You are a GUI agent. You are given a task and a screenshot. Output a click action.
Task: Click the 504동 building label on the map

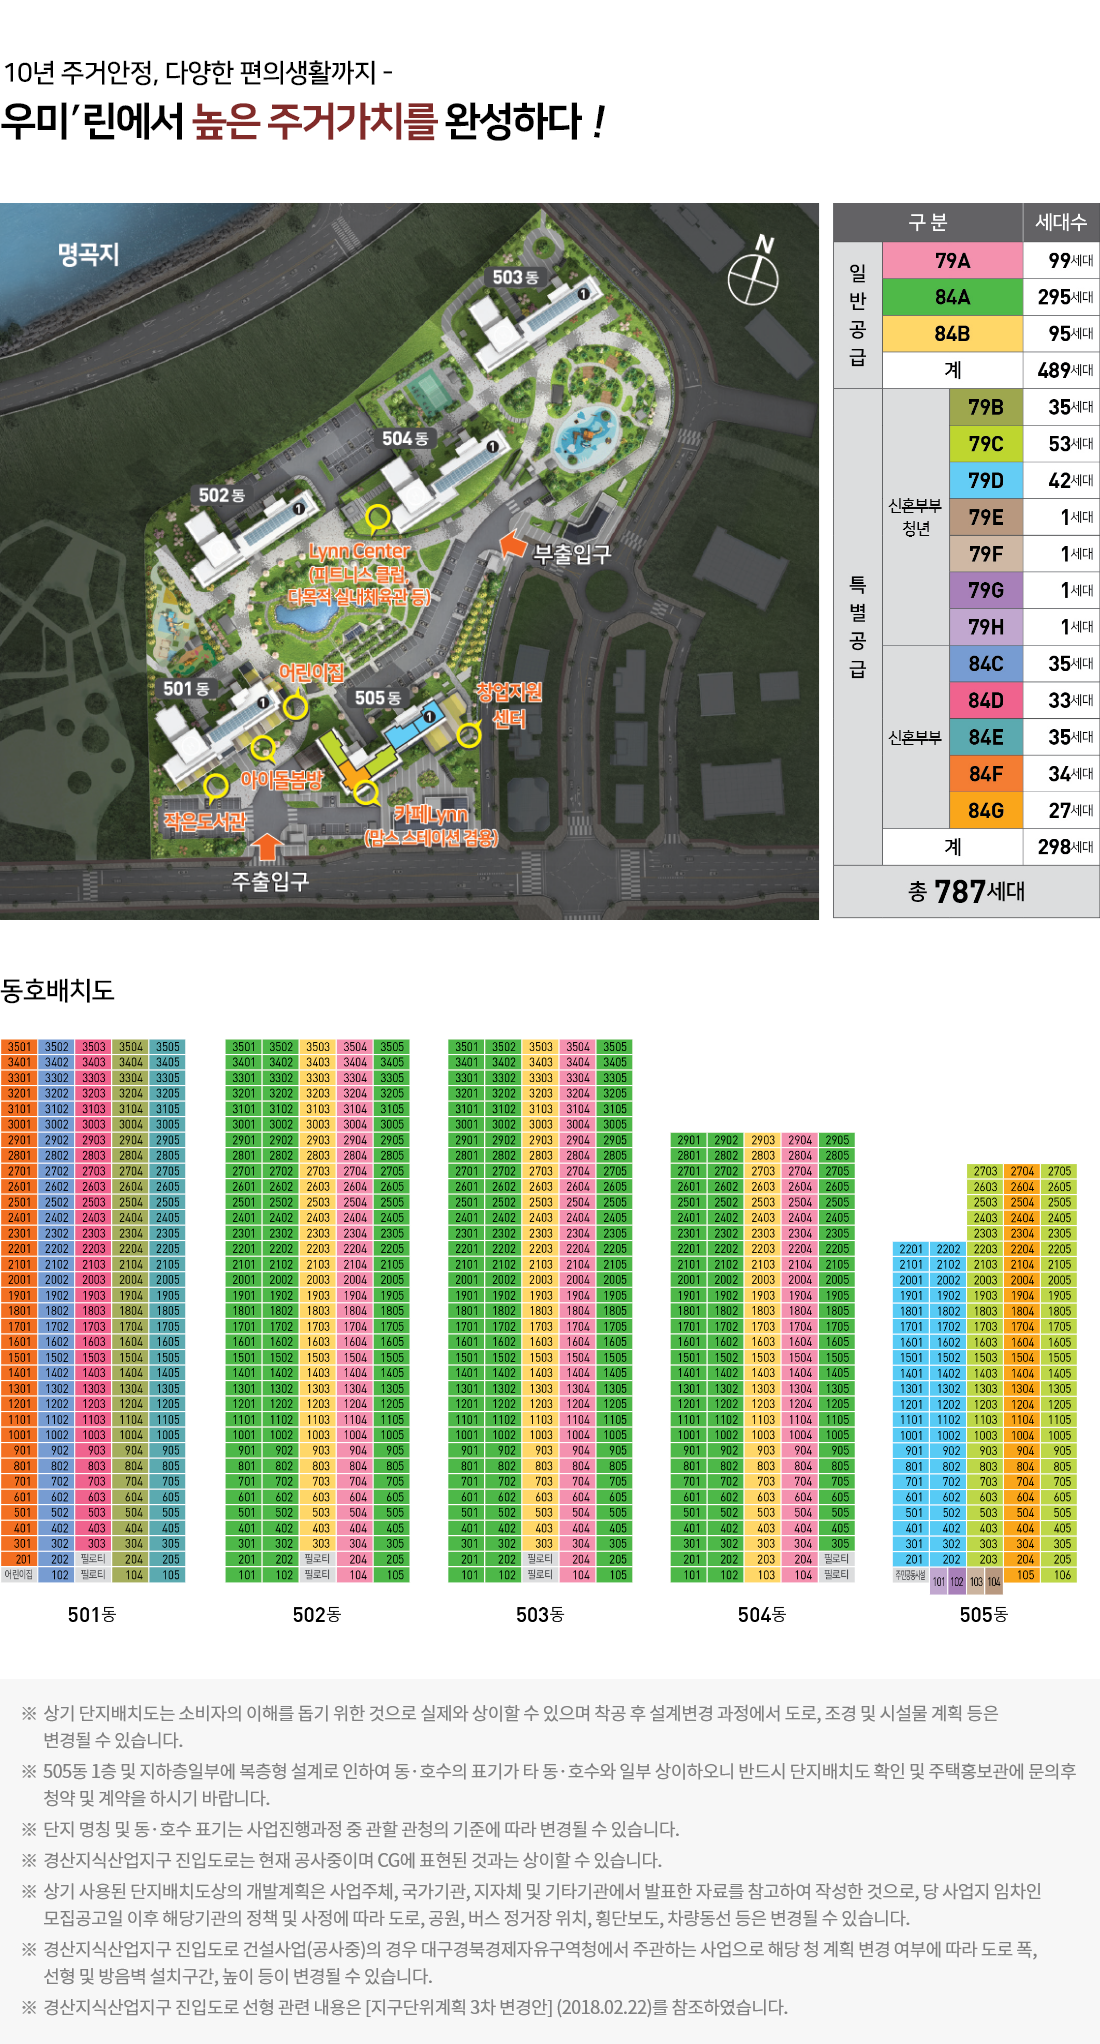pos(405,438)
